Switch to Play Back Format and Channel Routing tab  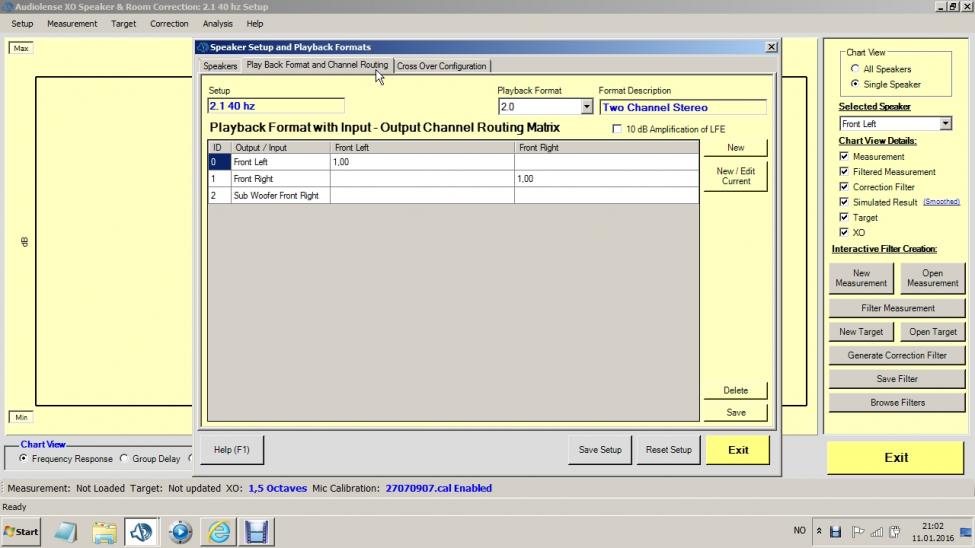click(x=317, y=65)
